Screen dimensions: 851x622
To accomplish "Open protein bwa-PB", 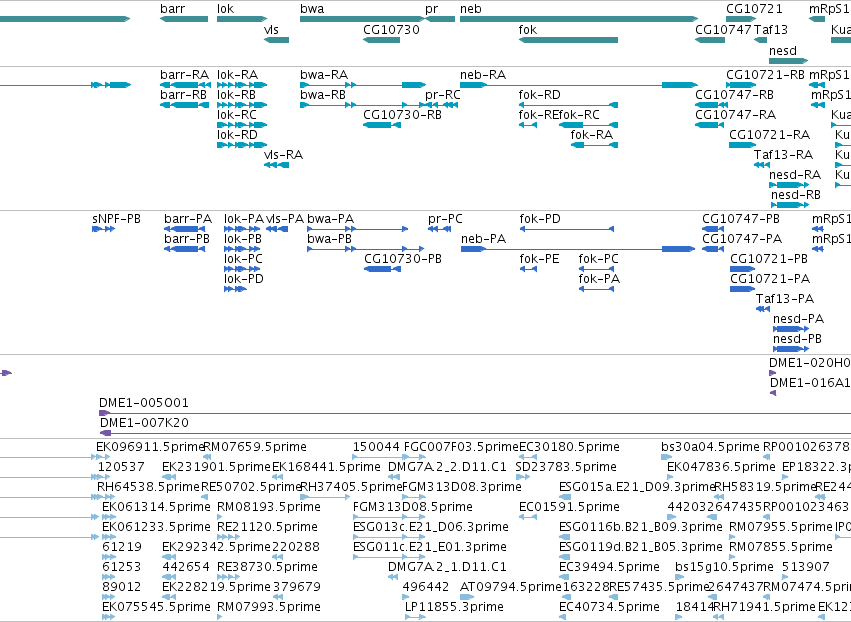I will [x=365, y=249].
